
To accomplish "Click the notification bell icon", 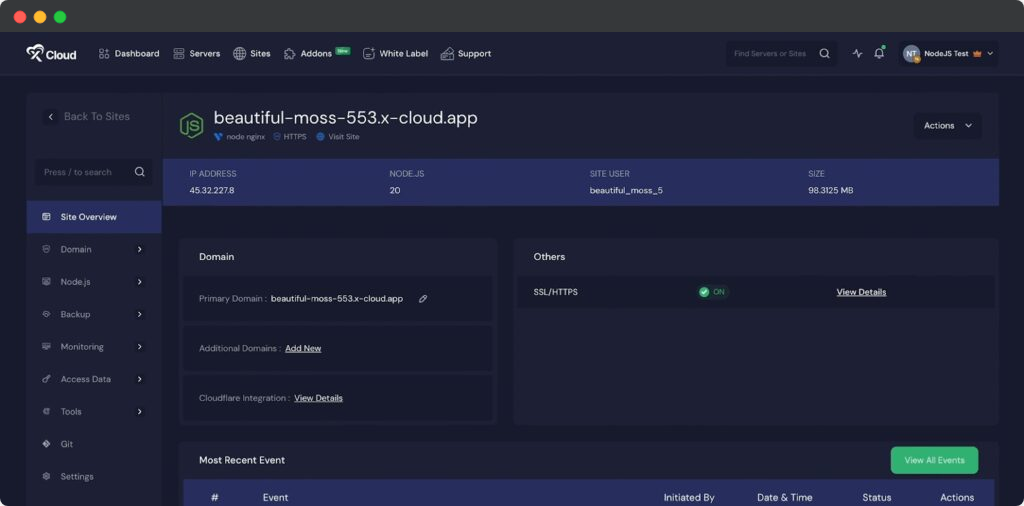I will click(879, 54).
